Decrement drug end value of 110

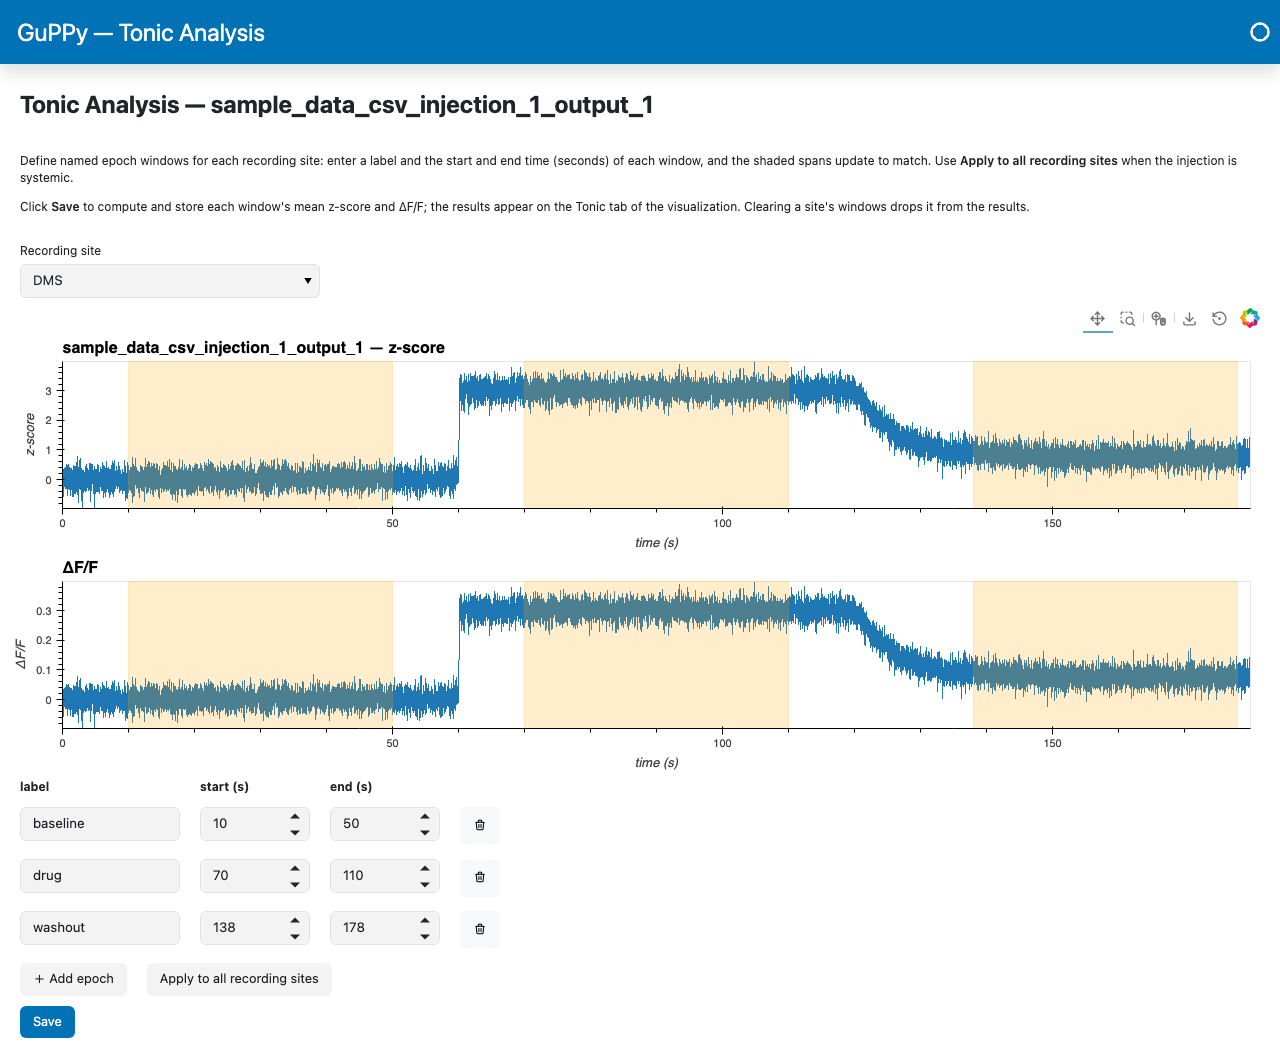[x=425, y=884]
